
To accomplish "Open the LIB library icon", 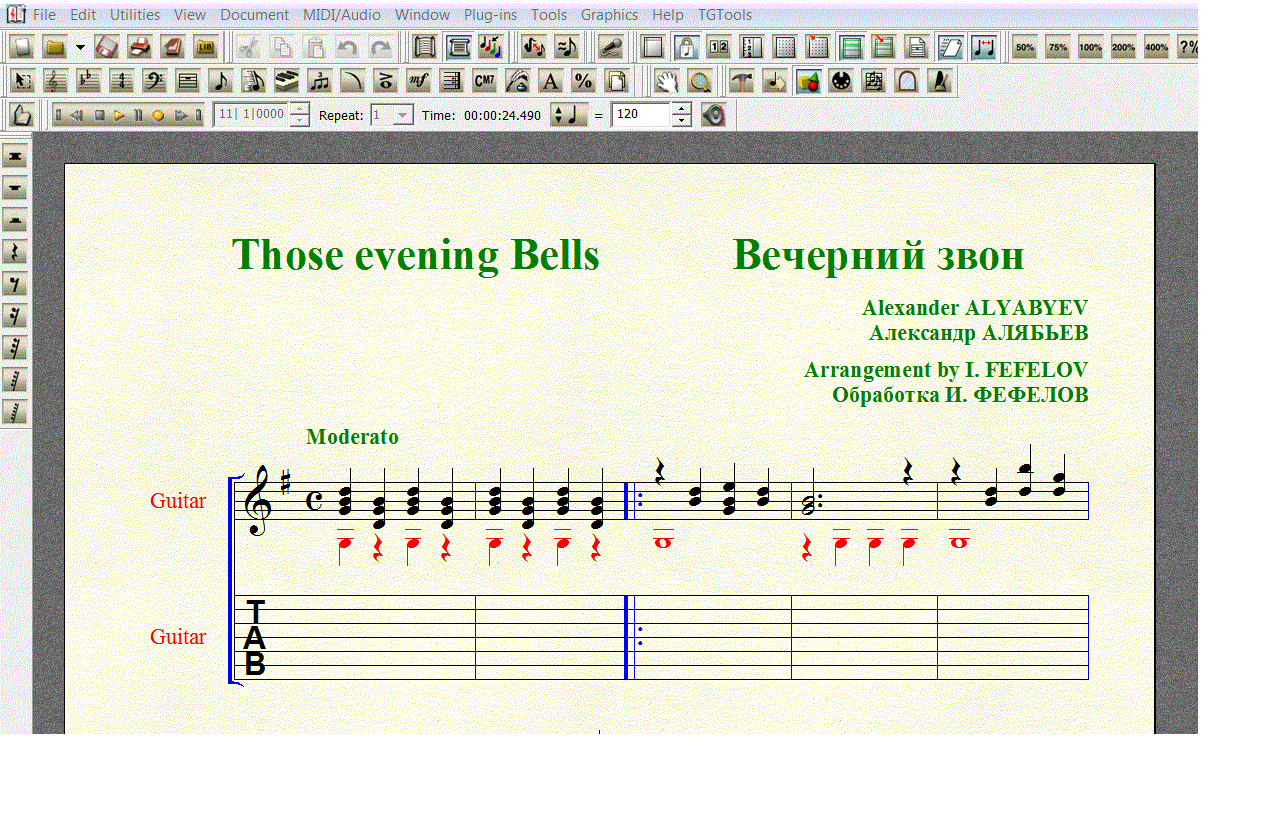I will [206, 47].
